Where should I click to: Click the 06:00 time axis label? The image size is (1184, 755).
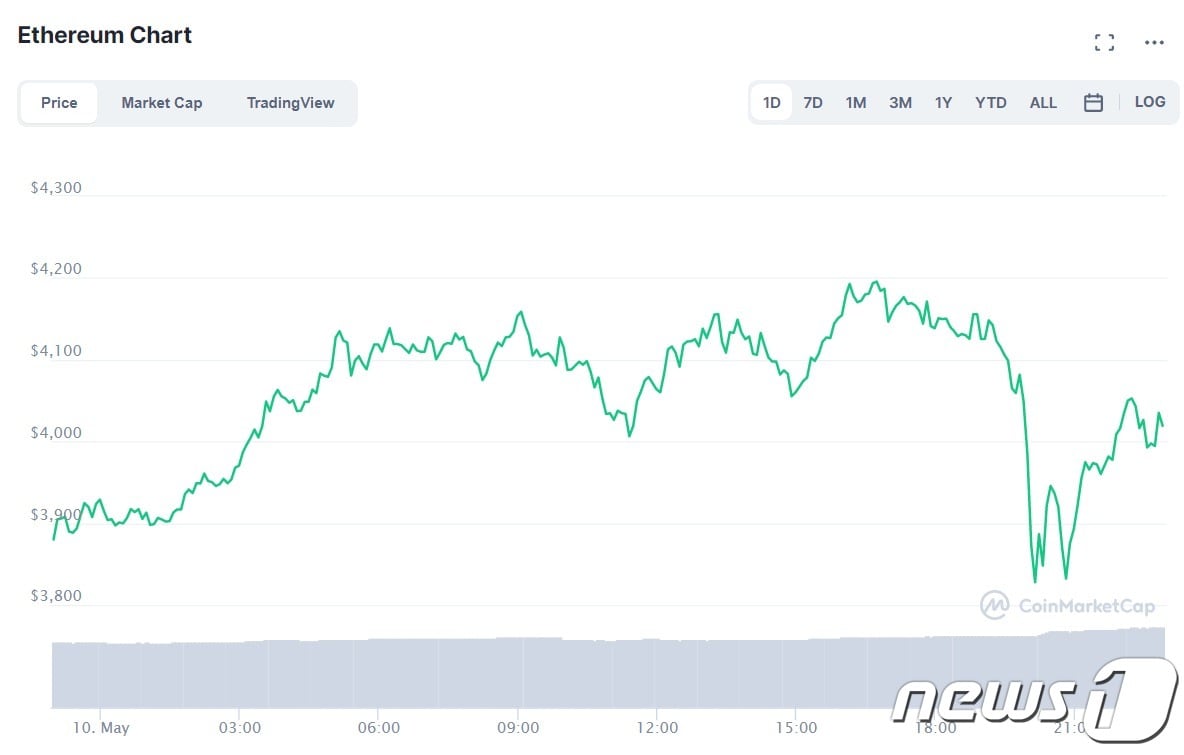pyautogui.click(x=379, y=727)
